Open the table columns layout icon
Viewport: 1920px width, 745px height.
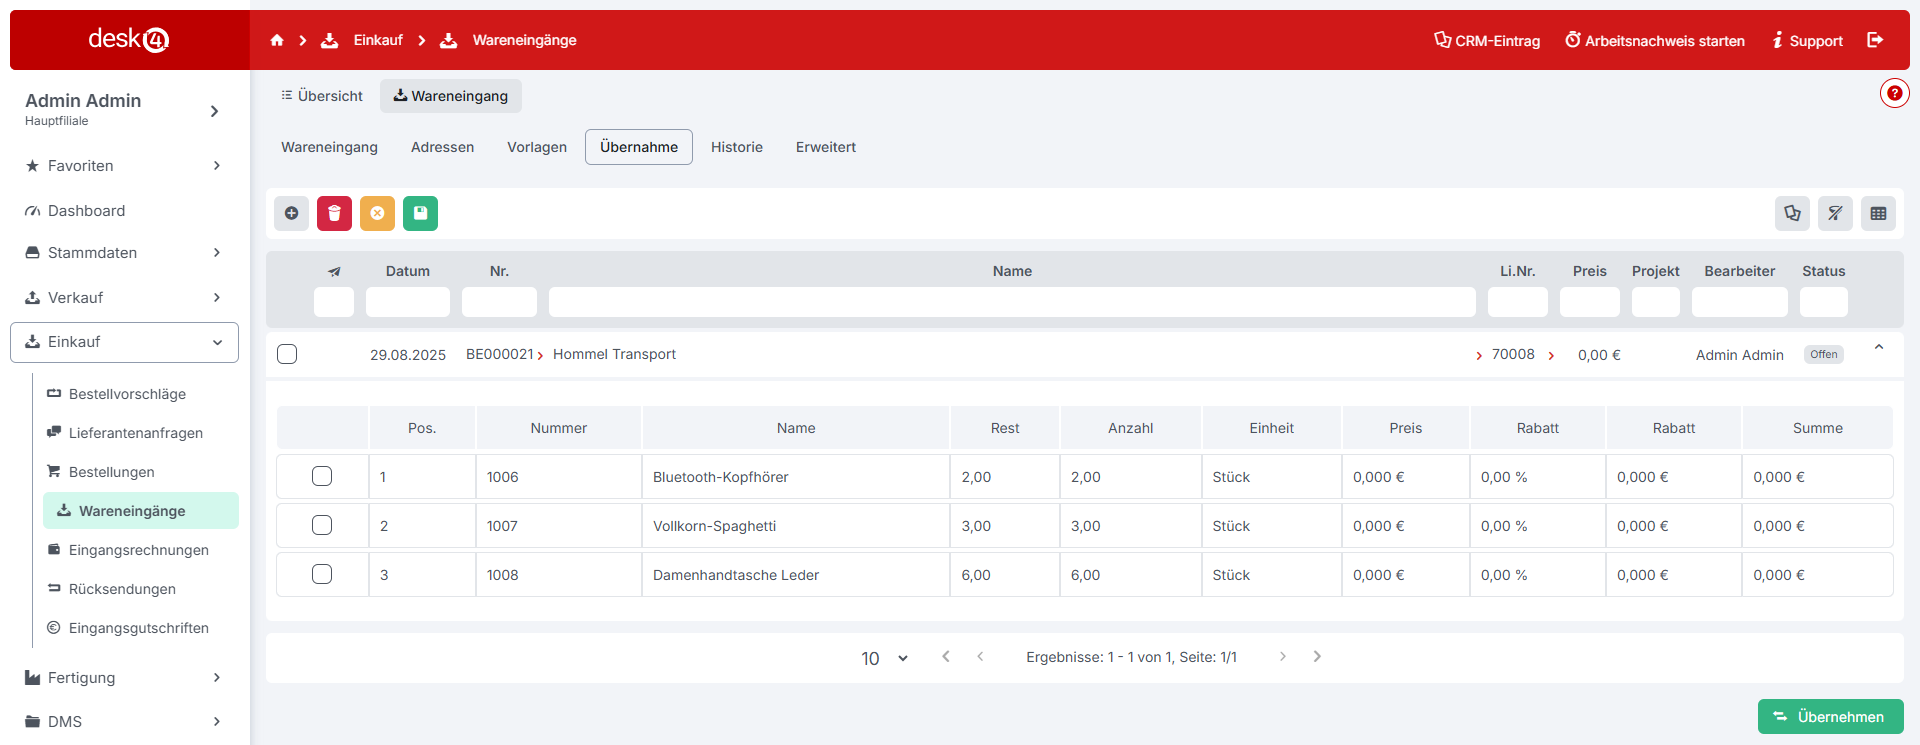1878,213
